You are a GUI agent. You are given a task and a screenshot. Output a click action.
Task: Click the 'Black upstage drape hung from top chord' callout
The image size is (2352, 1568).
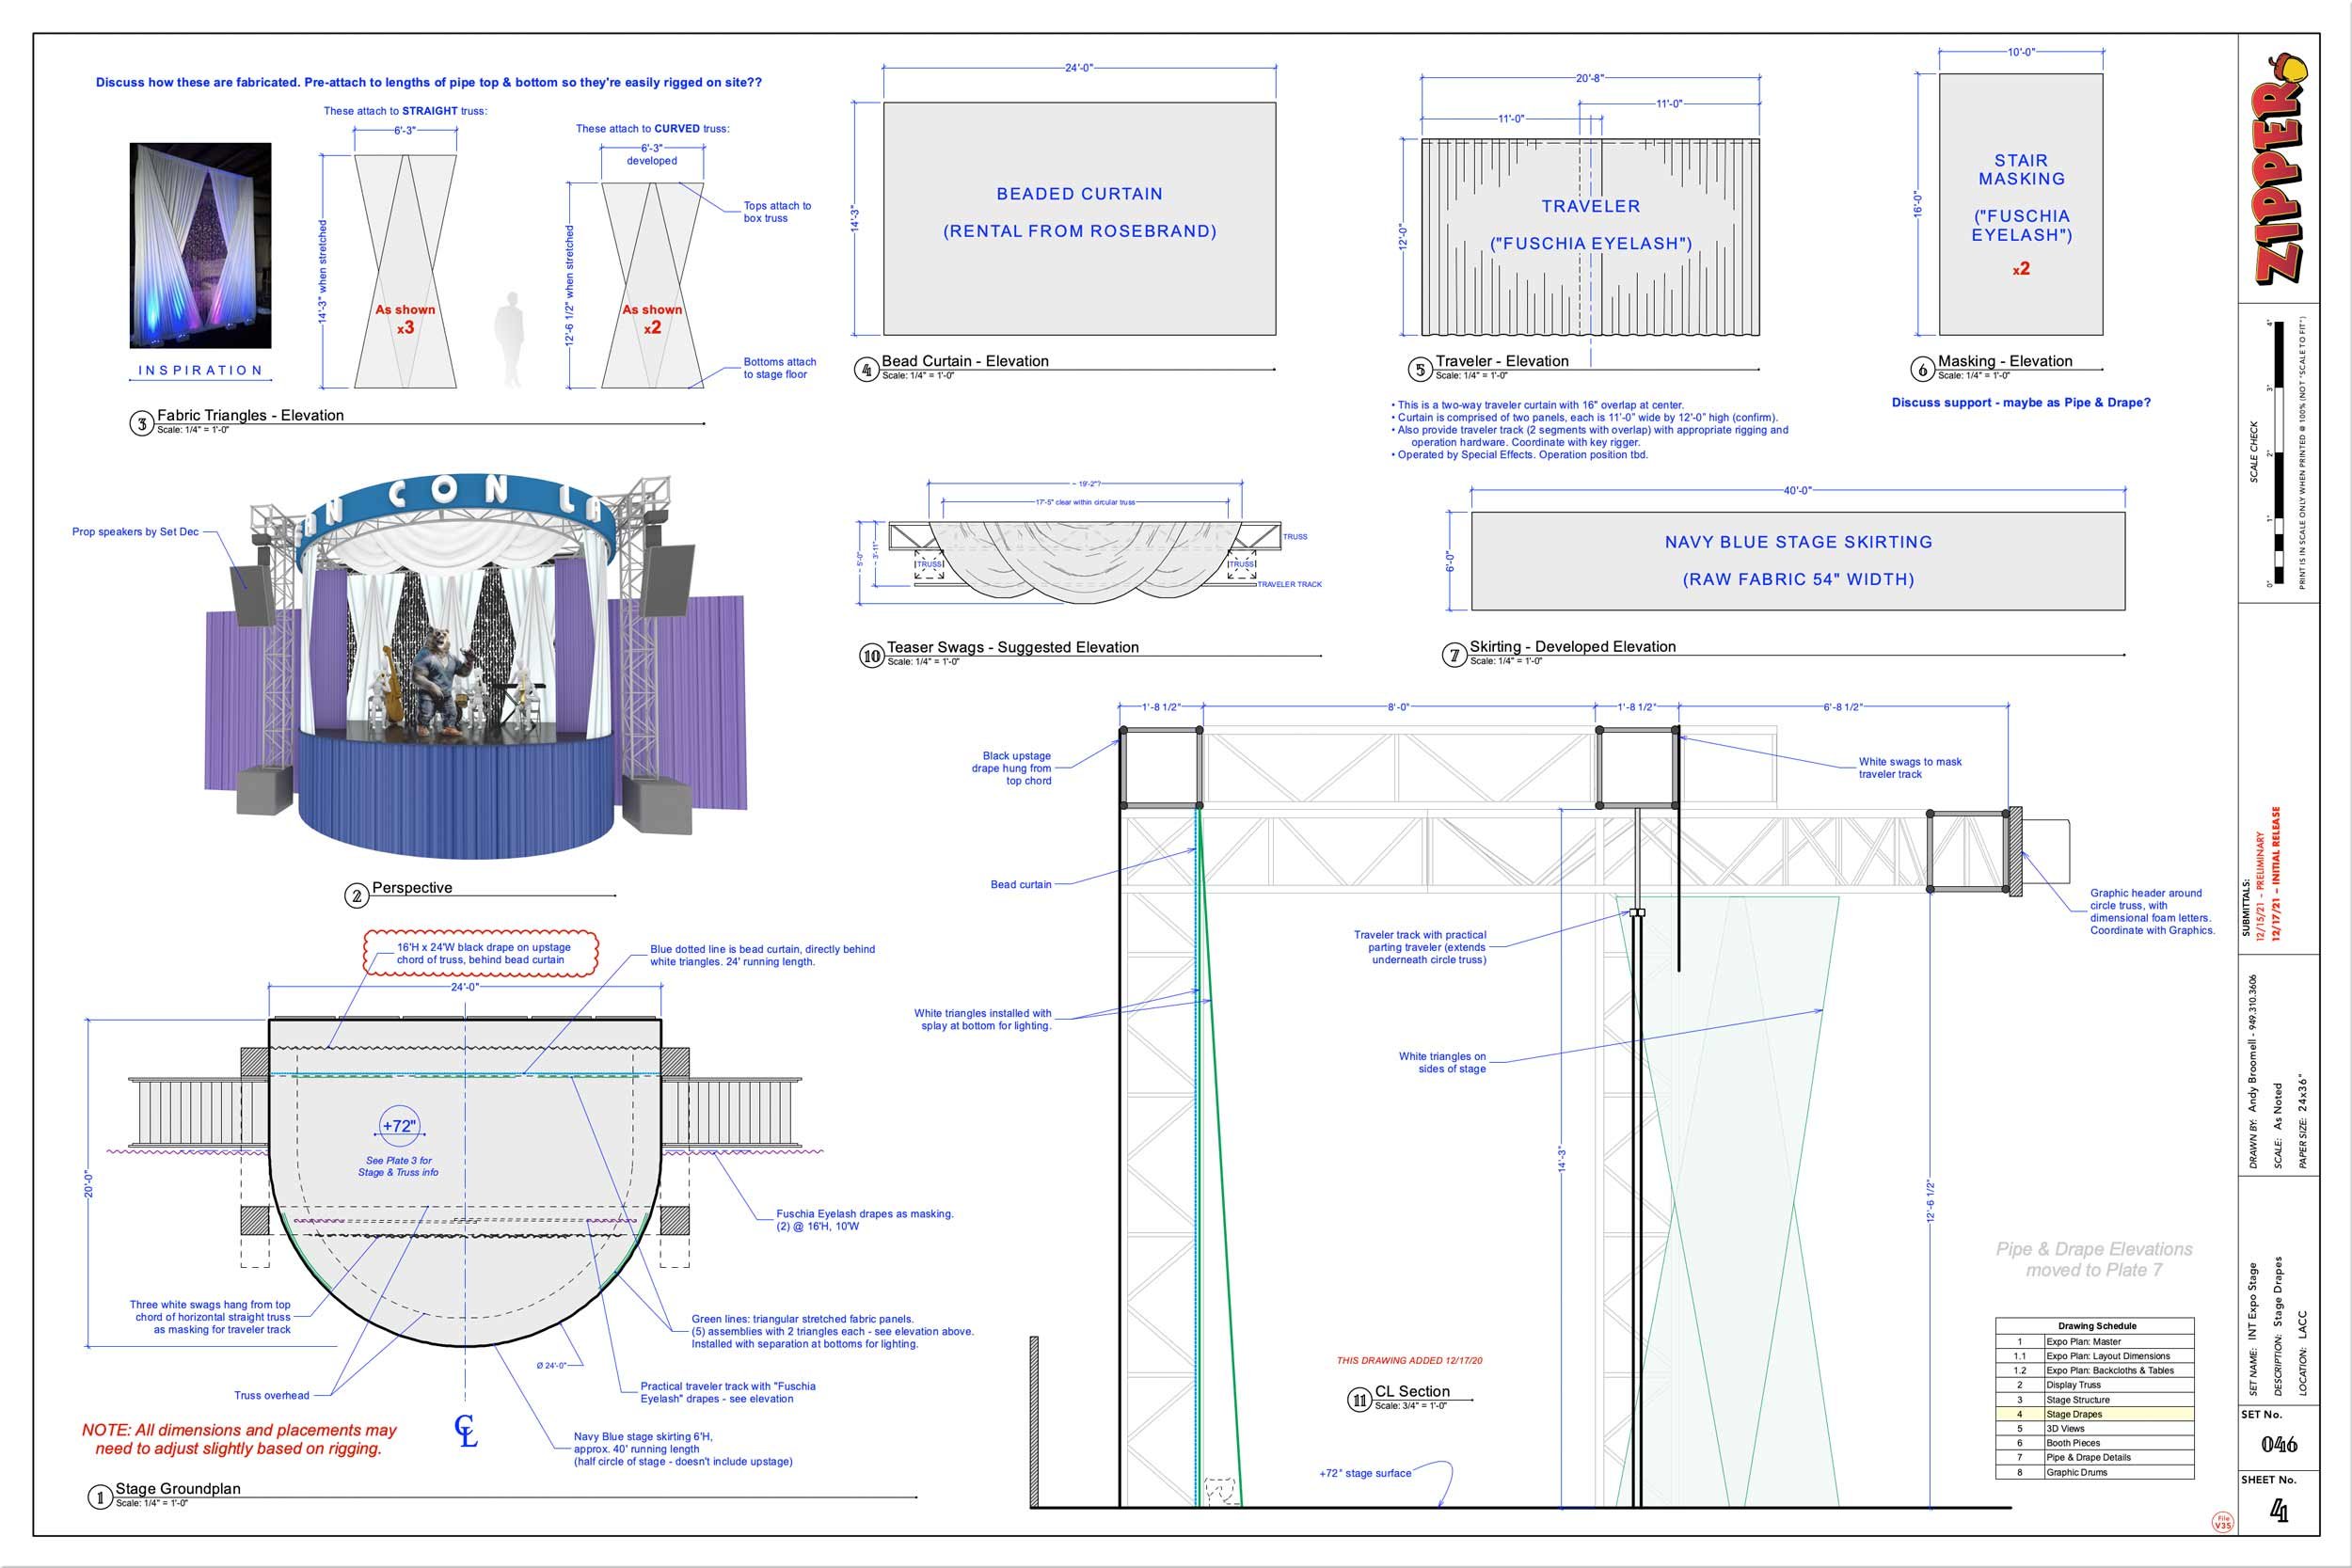tap(1011, 768)
